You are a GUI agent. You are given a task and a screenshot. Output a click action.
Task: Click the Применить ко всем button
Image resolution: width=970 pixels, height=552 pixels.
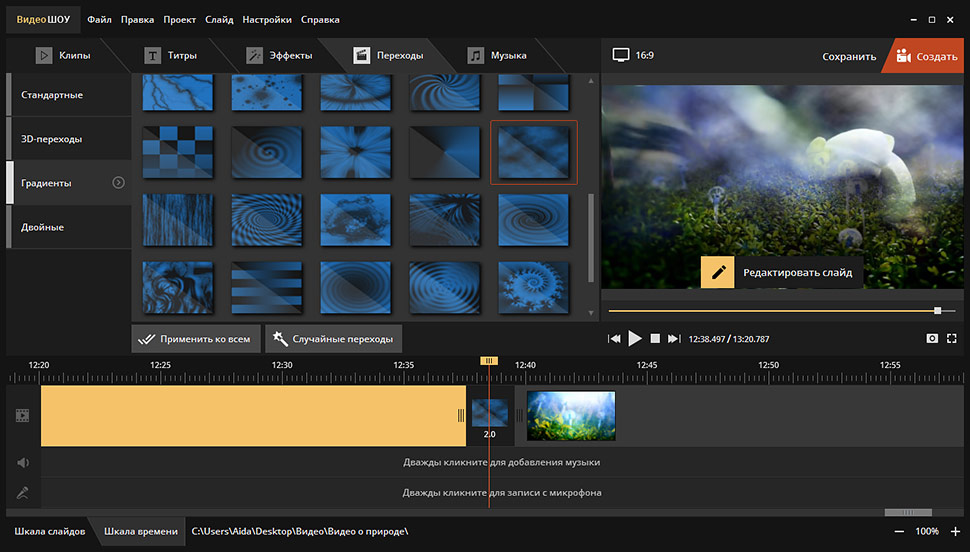(196, 339)
